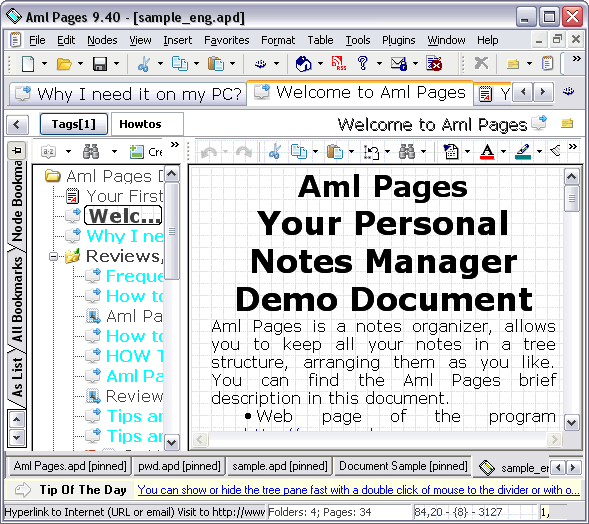Click the Tip Of The Day hyperlink
The width and height of the screenshot is (589, 524).
(x=358, y=490)
